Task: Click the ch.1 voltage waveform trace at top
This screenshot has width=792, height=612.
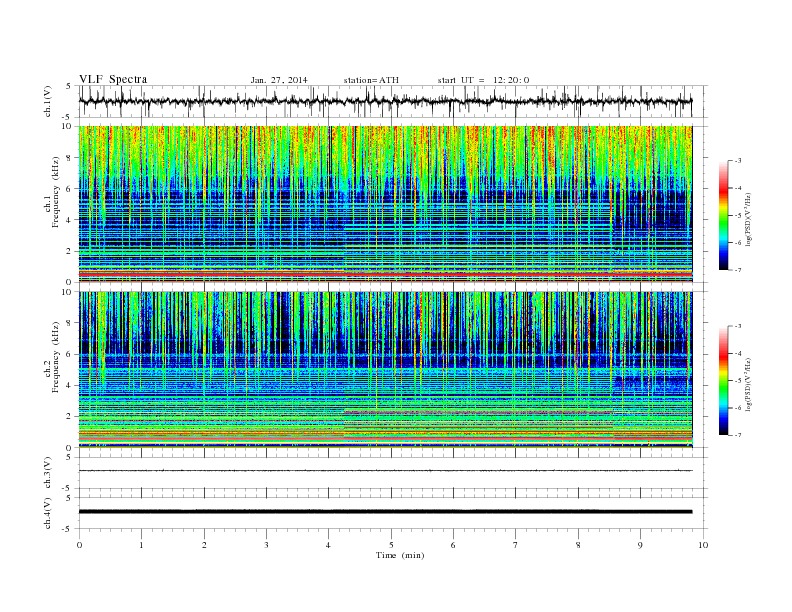Action: (385, 101)
